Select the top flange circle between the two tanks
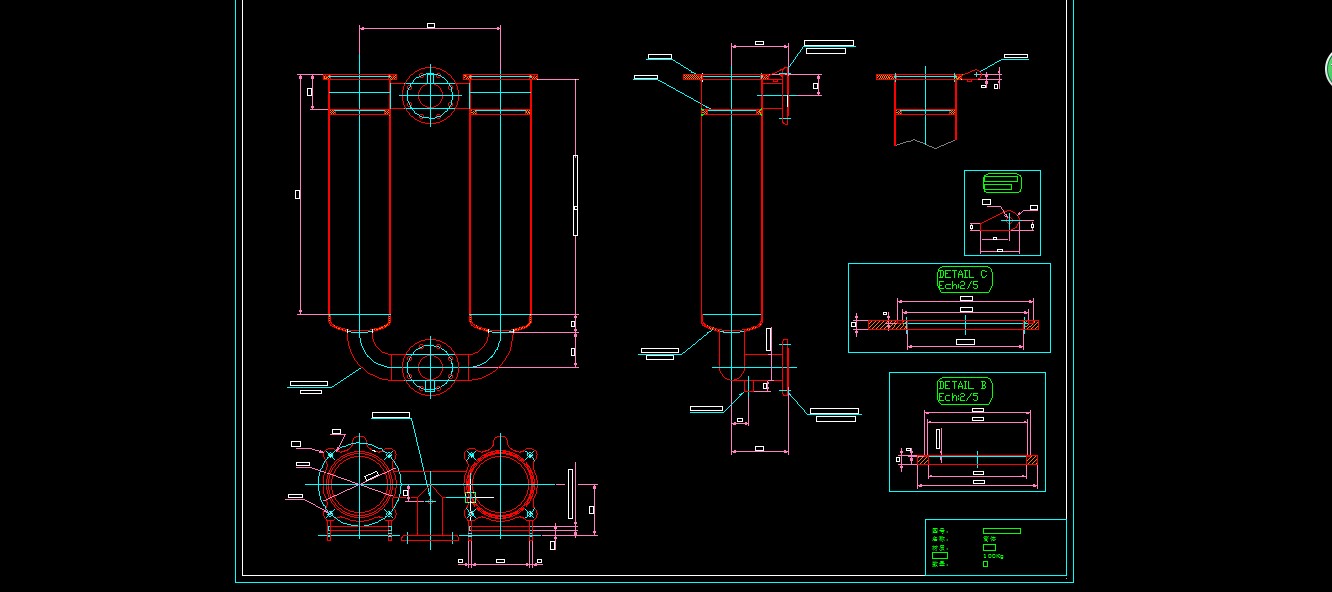This screenshot has width=1332, height=592. coord(430,96)
